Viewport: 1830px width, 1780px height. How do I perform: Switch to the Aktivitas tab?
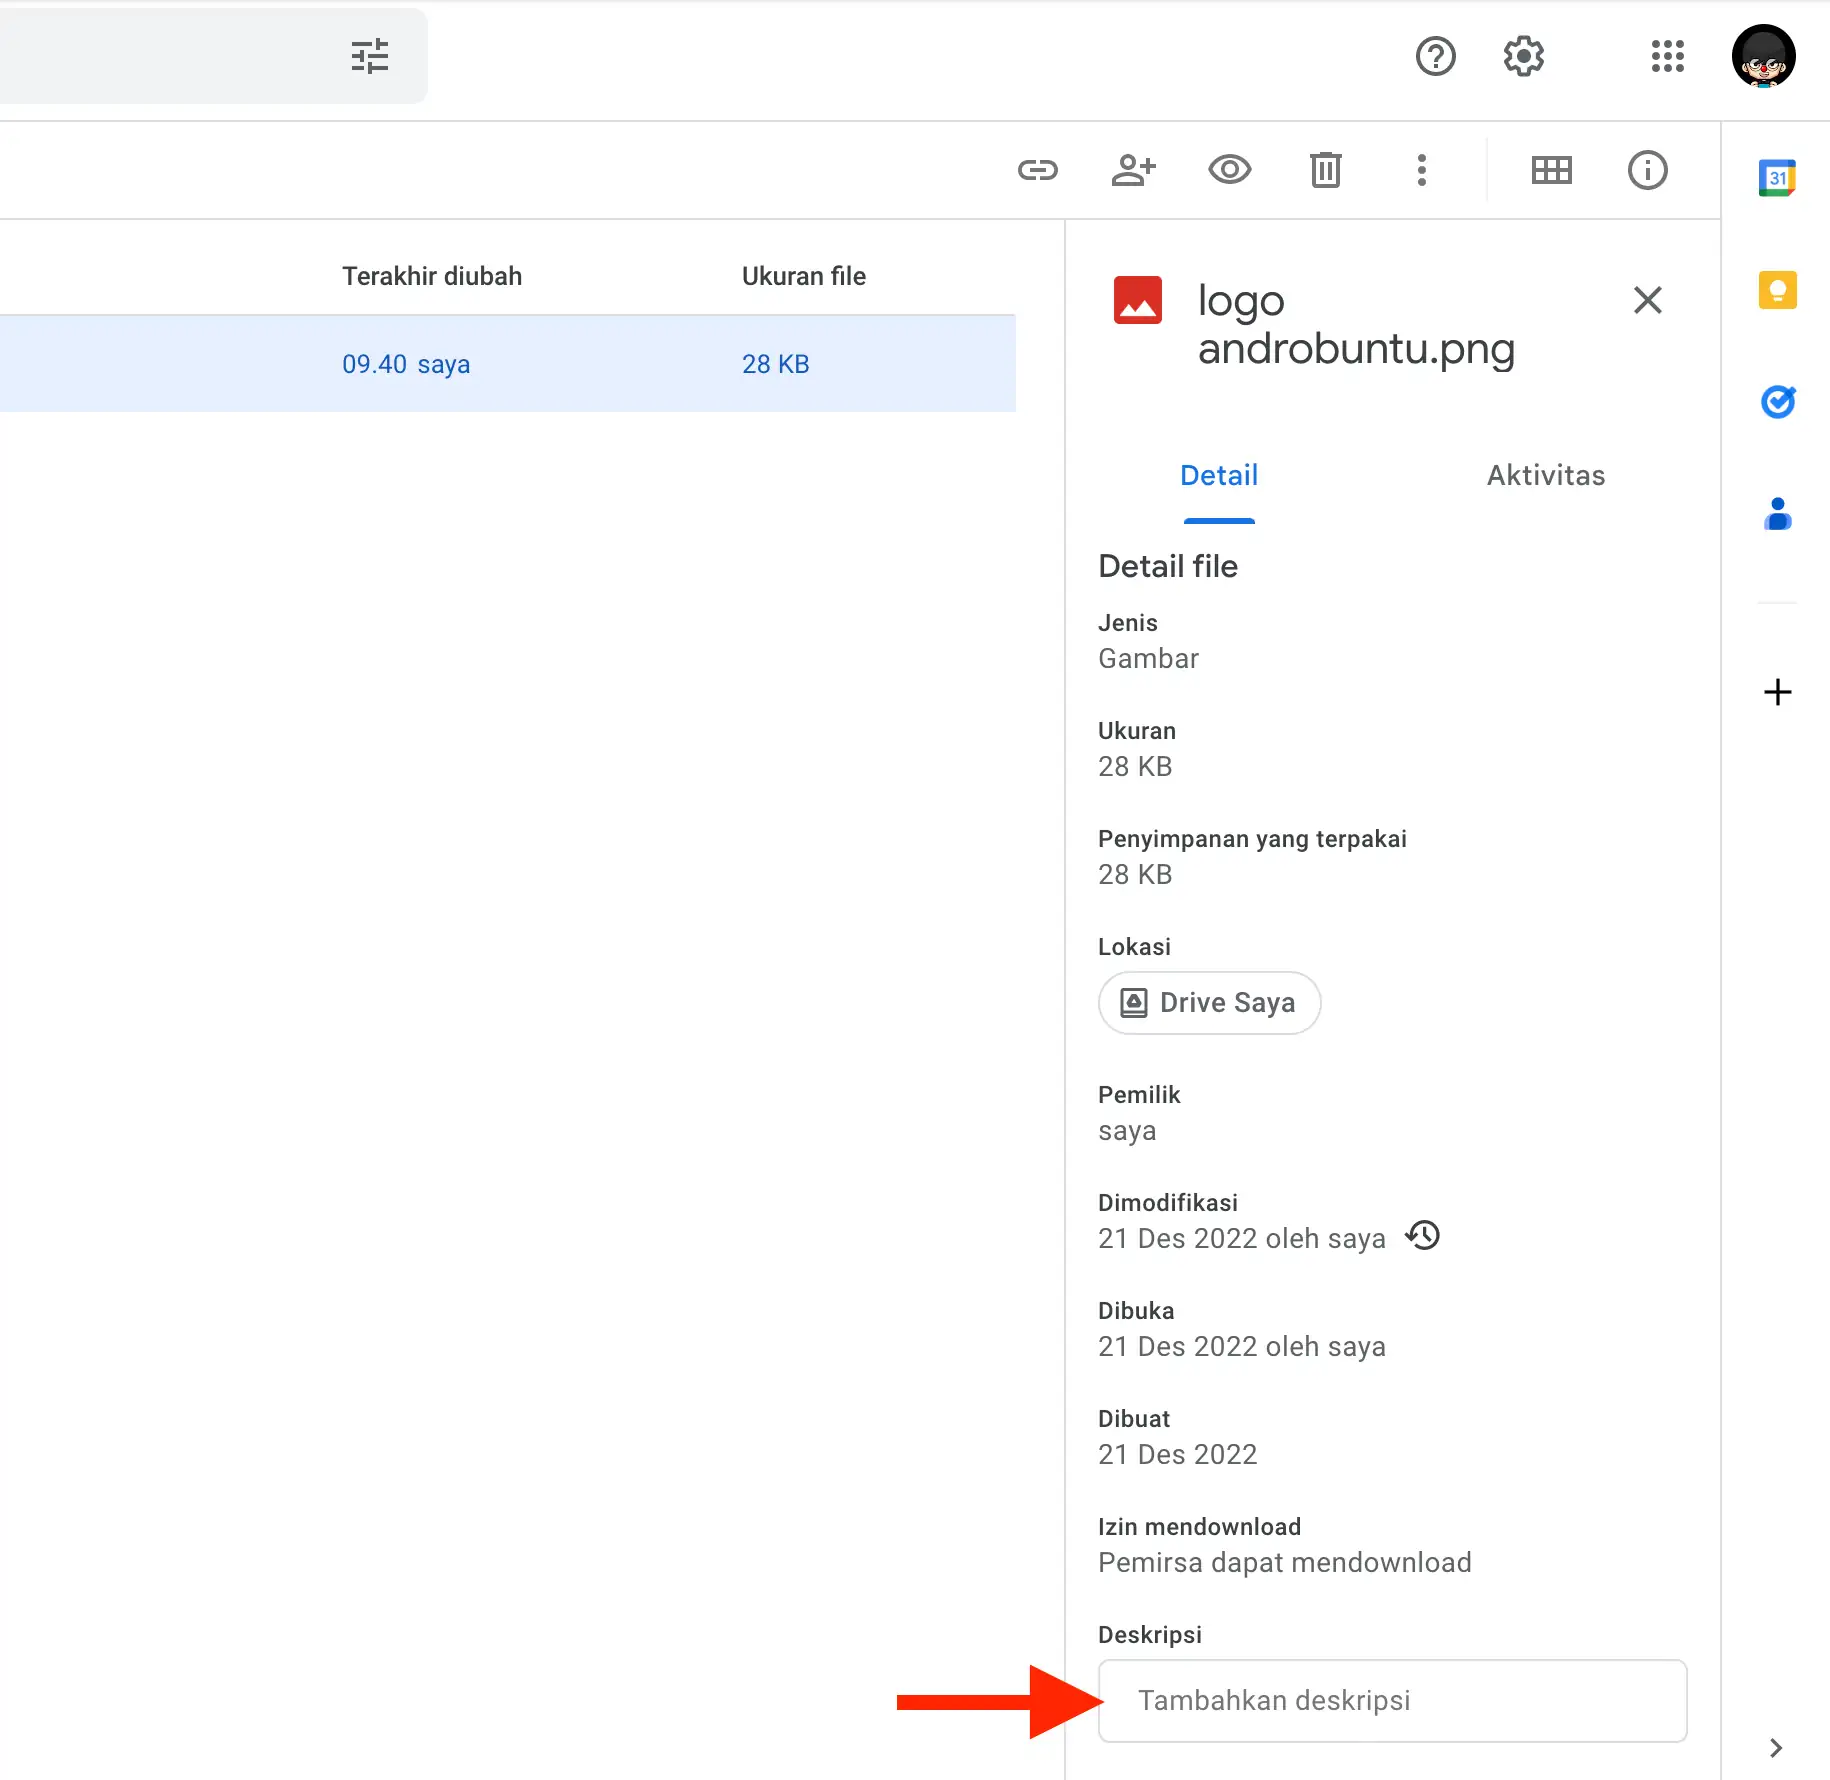coord(1545,475)
